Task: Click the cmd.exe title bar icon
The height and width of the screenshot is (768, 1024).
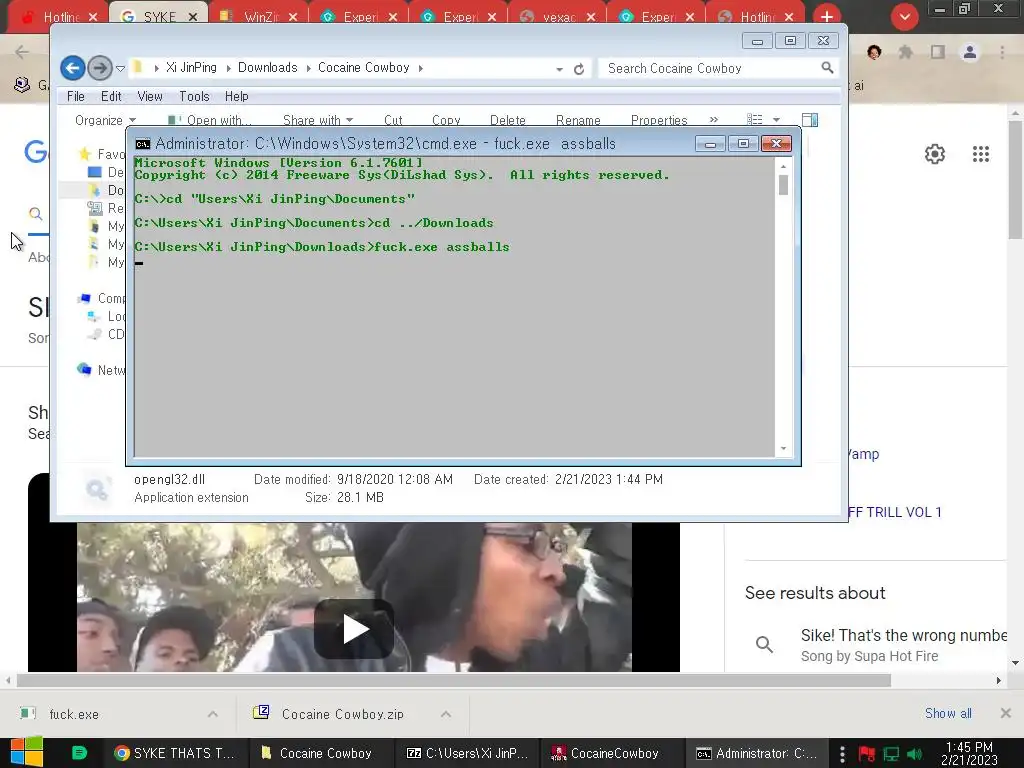Action: [x=142, y=144]
